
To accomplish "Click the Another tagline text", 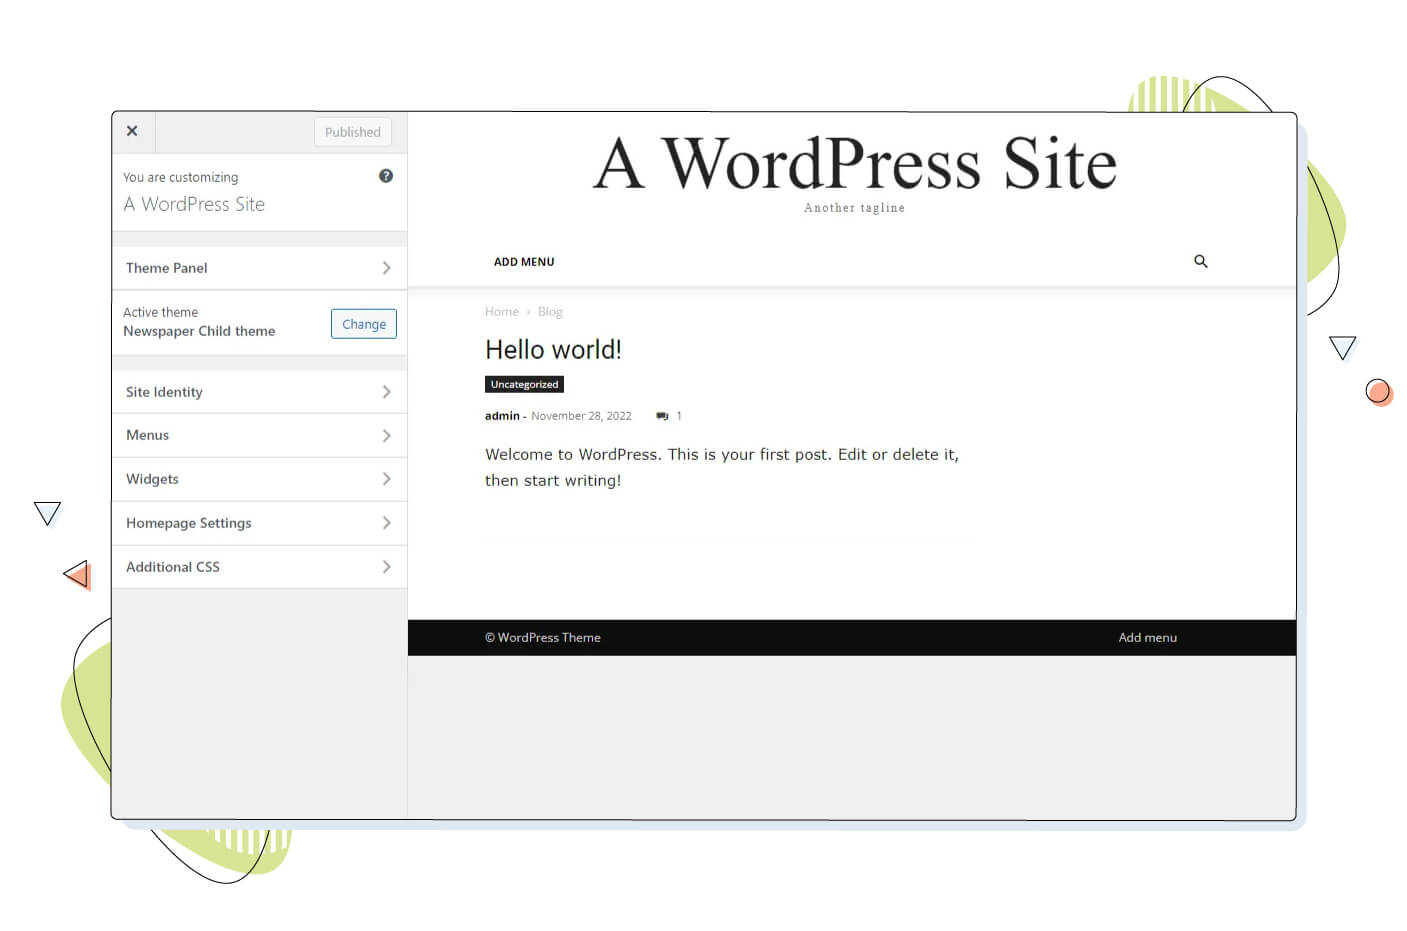I will (x=854, y=208).
